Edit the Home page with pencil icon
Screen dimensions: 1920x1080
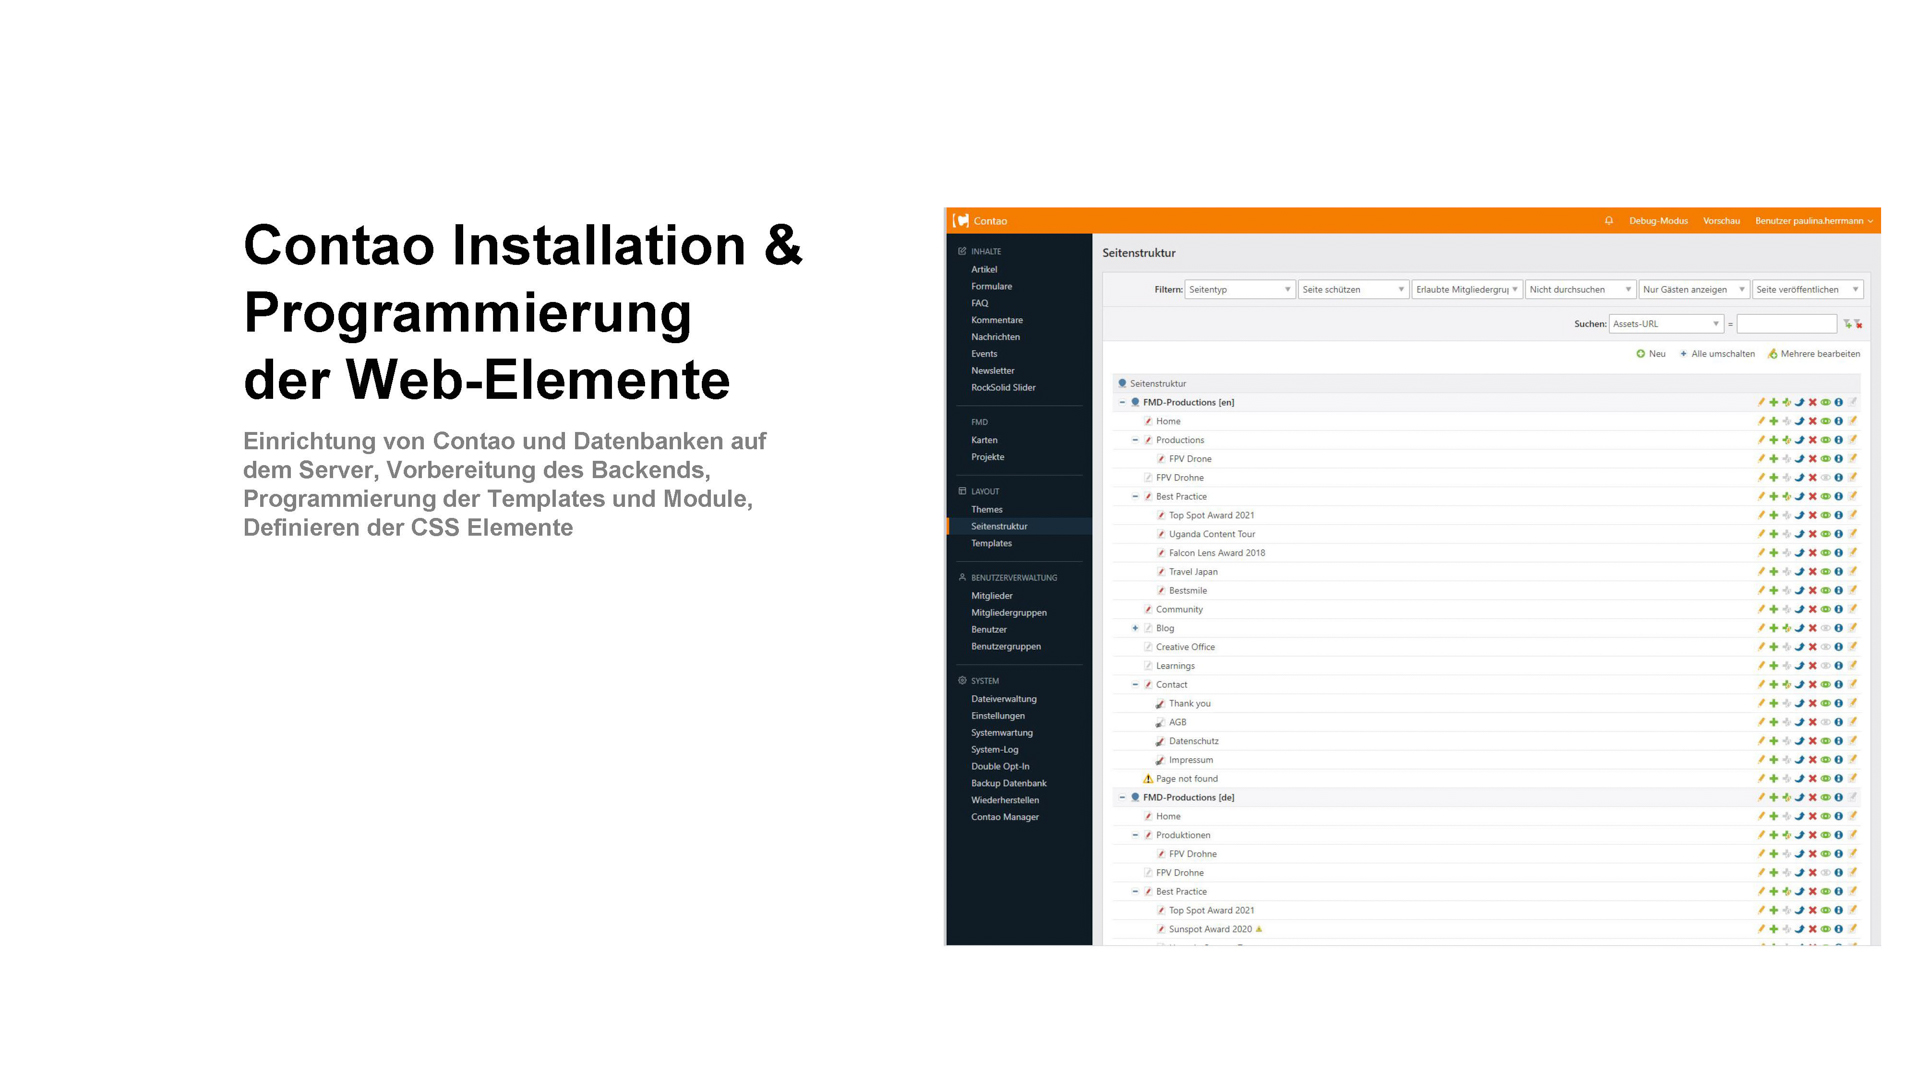1761,421
